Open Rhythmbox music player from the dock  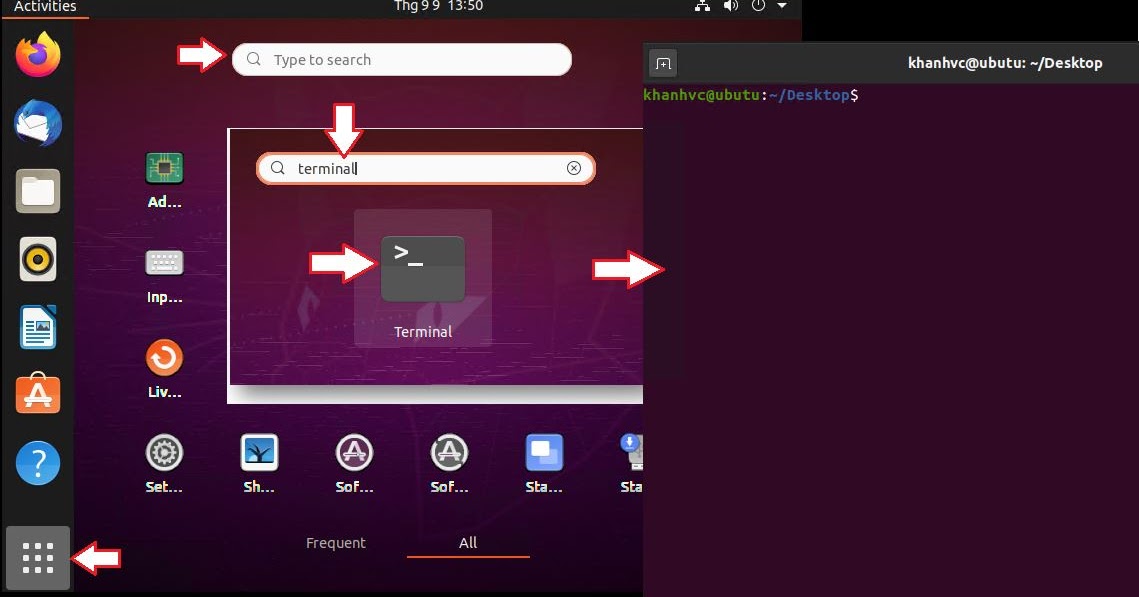(37, 259)
